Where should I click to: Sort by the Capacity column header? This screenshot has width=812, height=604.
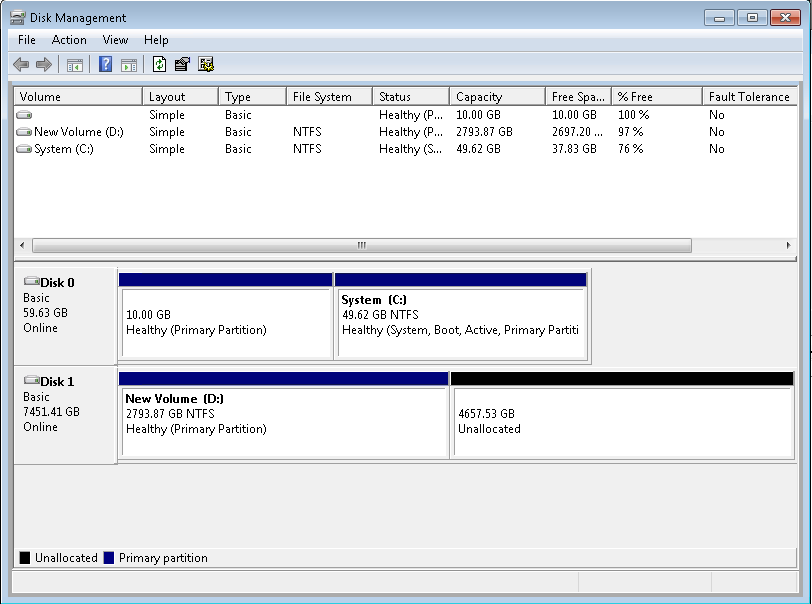[498, 97]
